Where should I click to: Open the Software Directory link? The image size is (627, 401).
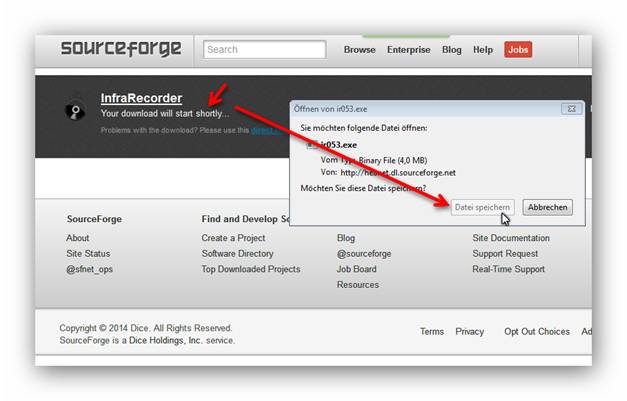coord(238,253)
